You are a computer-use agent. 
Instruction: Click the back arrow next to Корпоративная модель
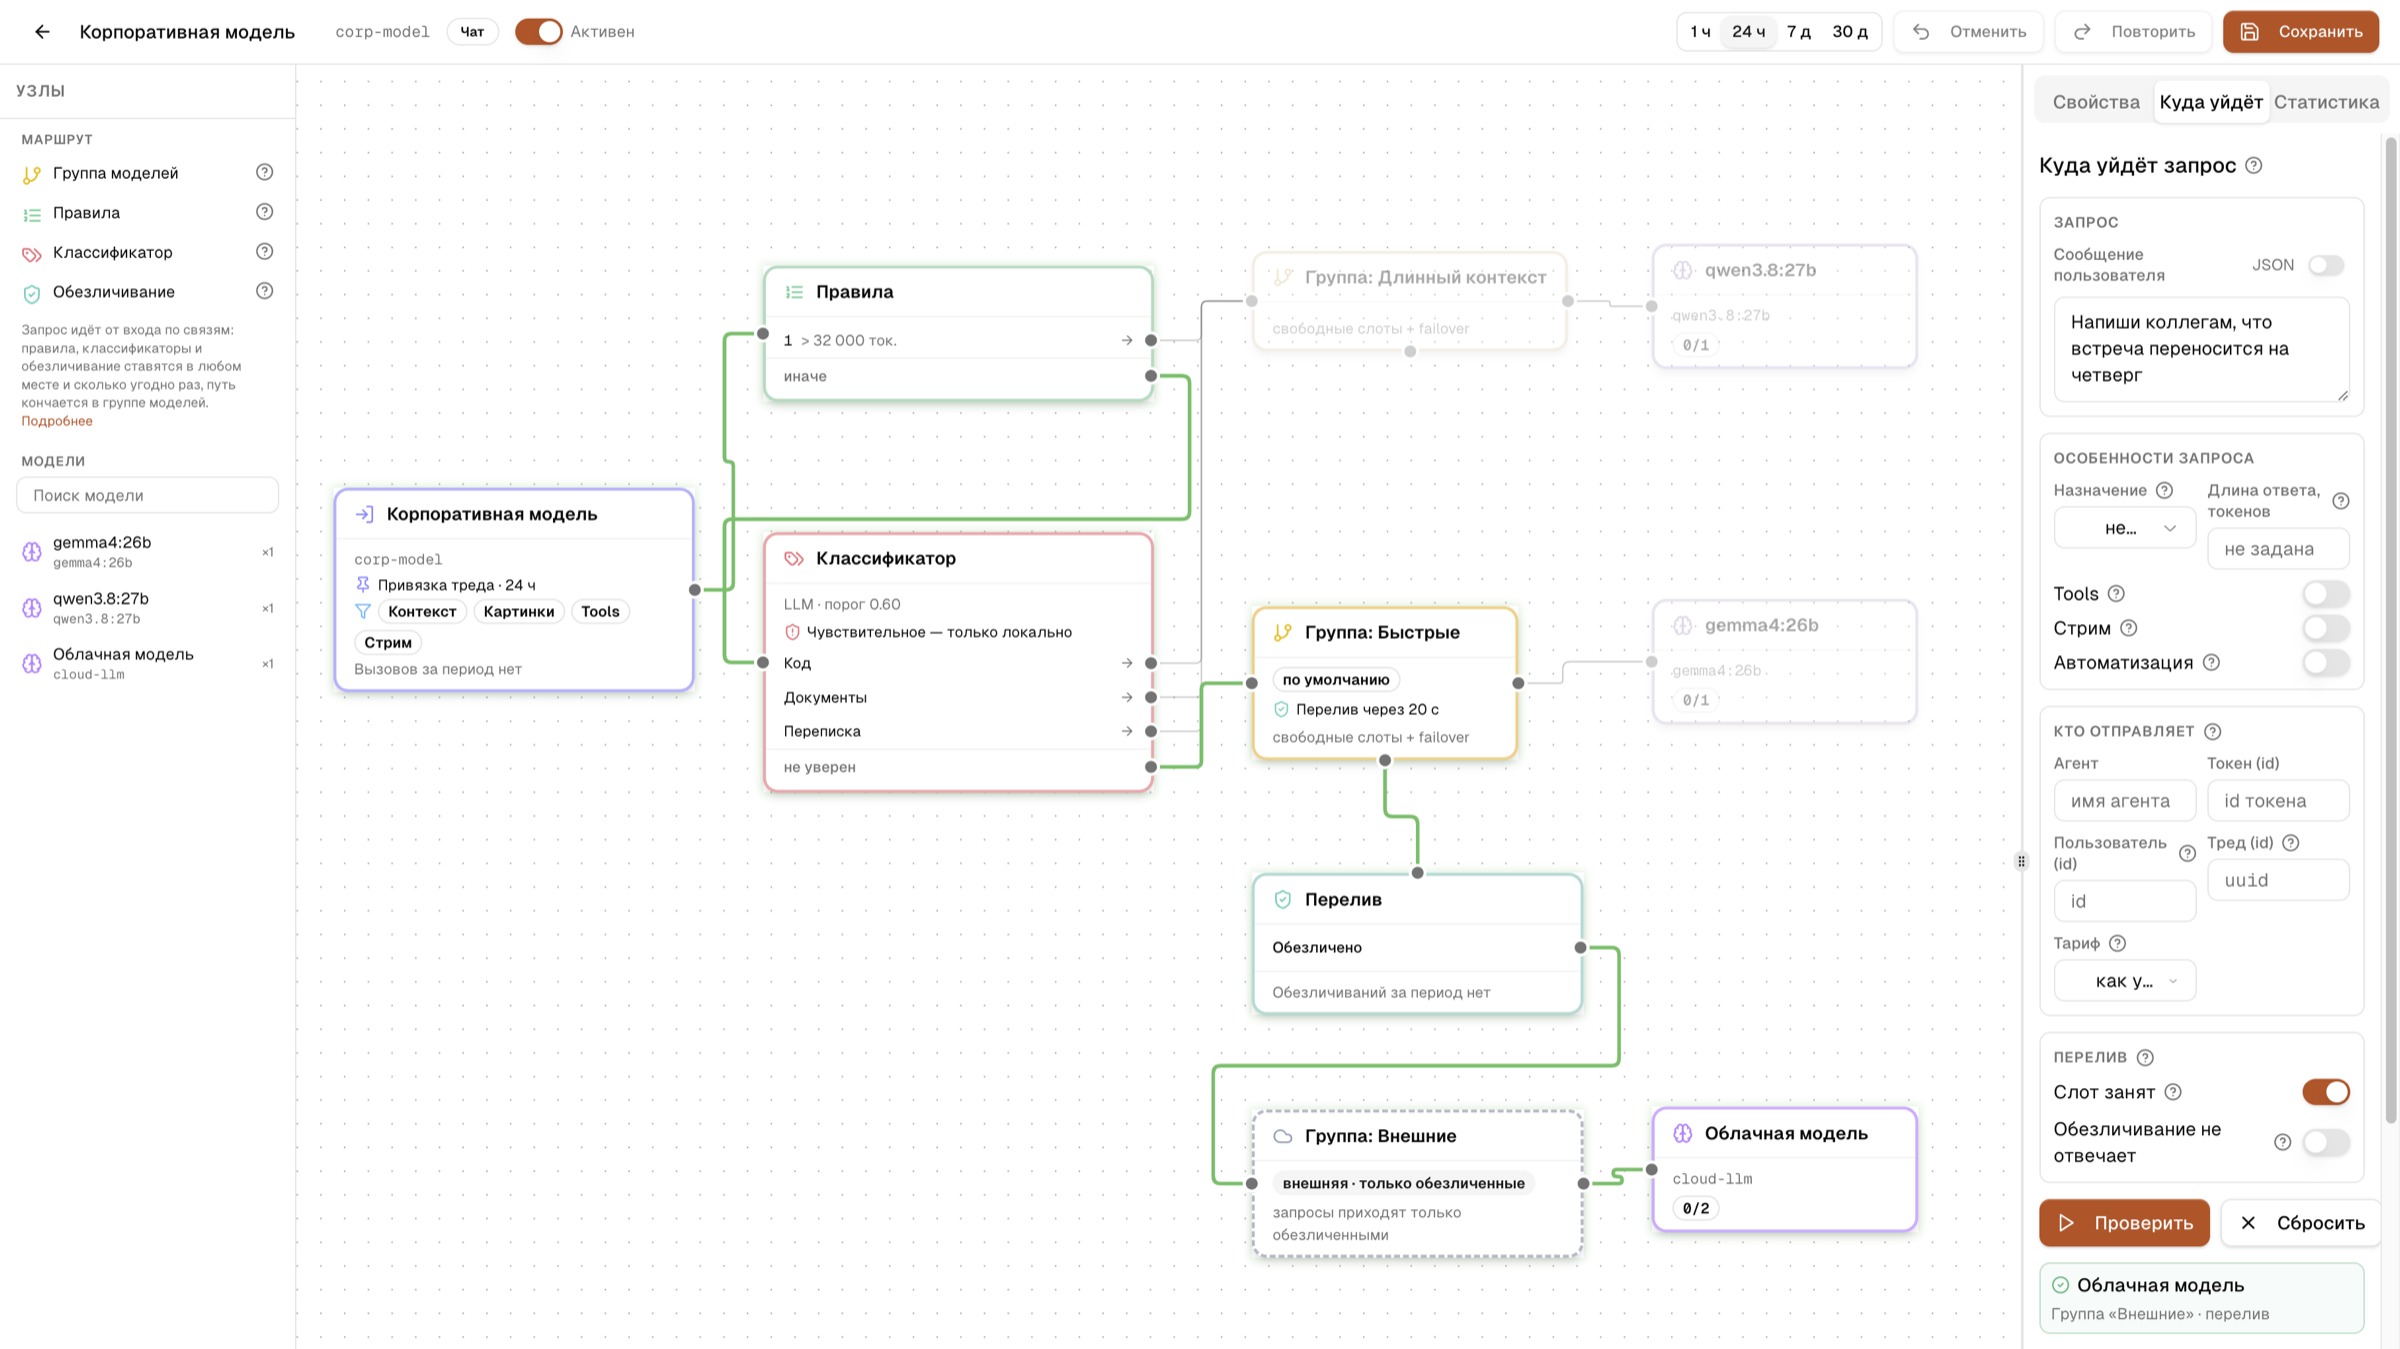pyautogui.click(x=42, y=32)
